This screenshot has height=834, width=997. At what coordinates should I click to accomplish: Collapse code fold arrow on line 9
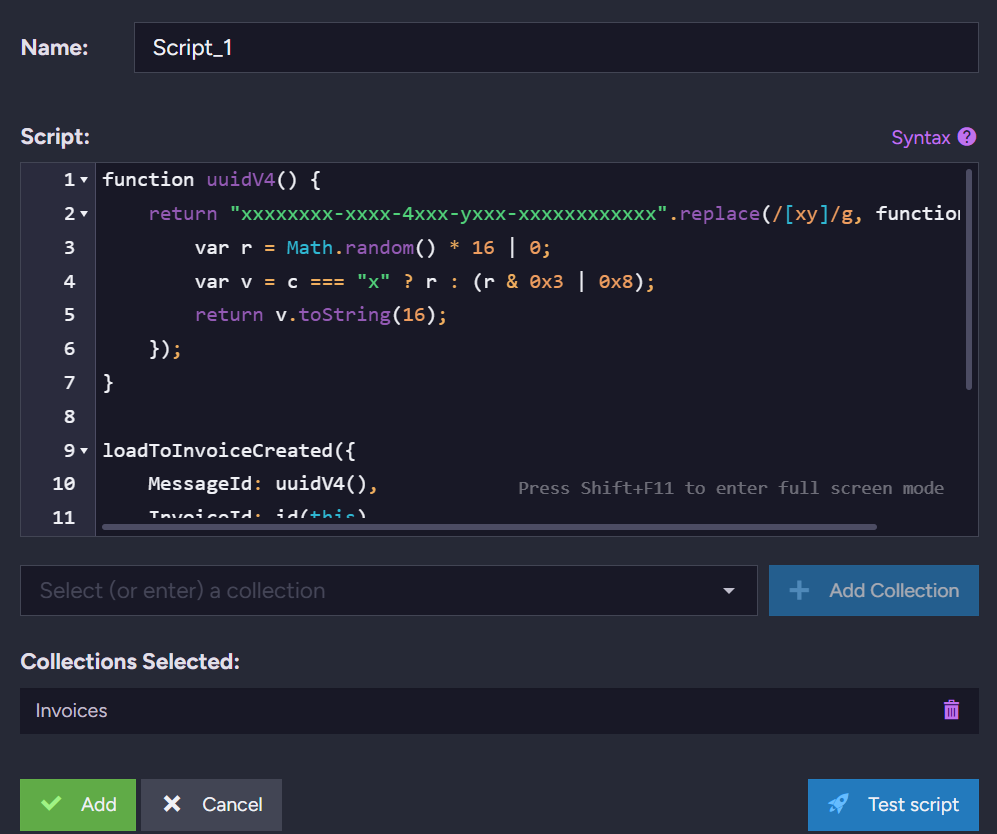tap(84, 451)
